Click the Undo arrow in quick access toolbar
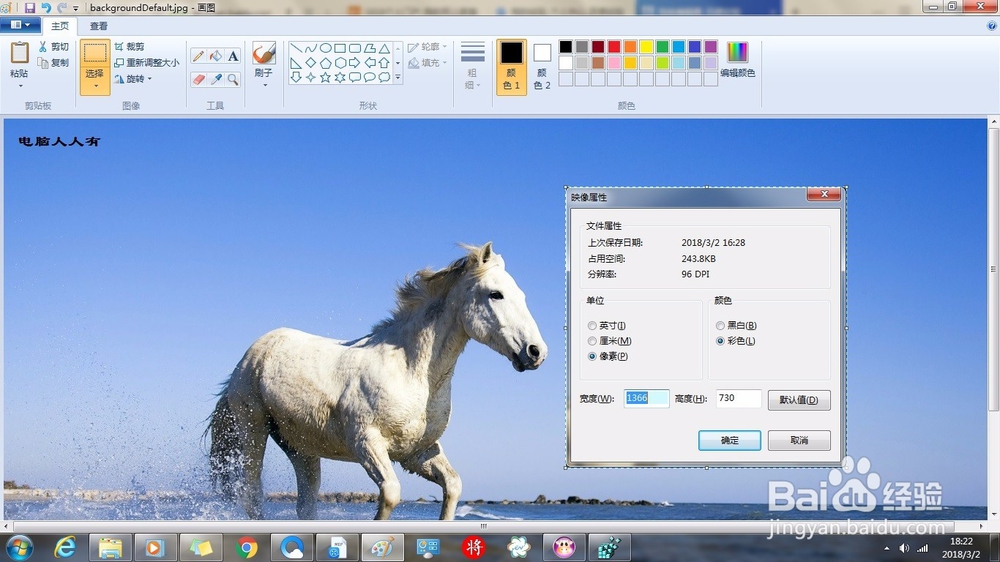This screenshot has height=562, width=1000. click(x=46, y=8)
